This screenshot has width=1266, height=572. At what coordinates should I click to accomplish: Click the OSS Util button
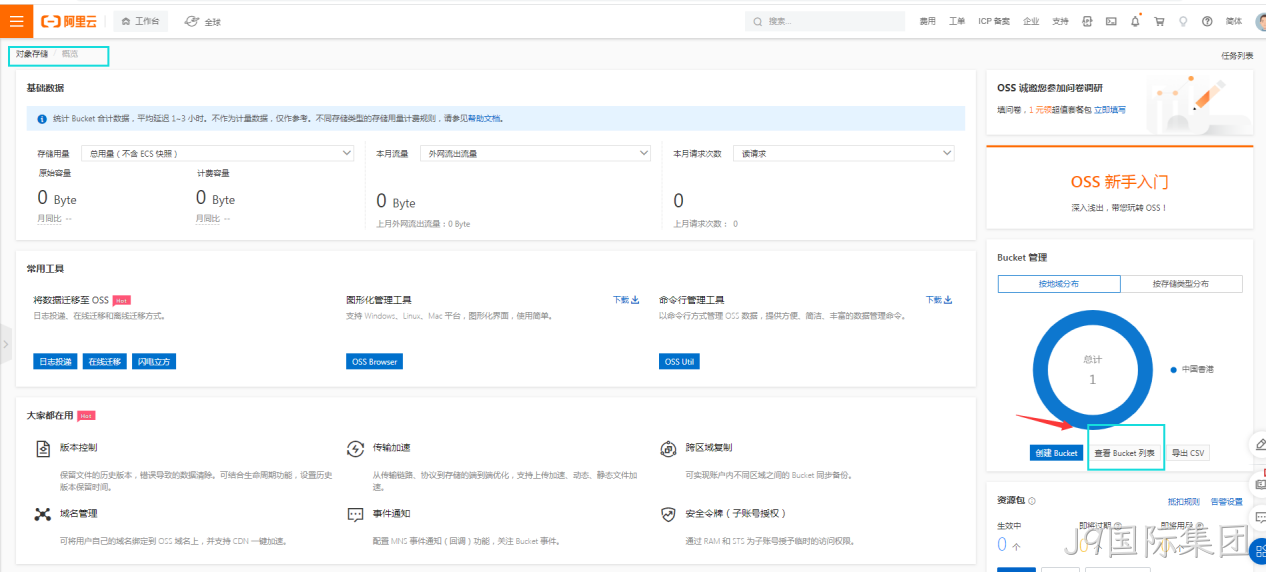tap(679, 361)
